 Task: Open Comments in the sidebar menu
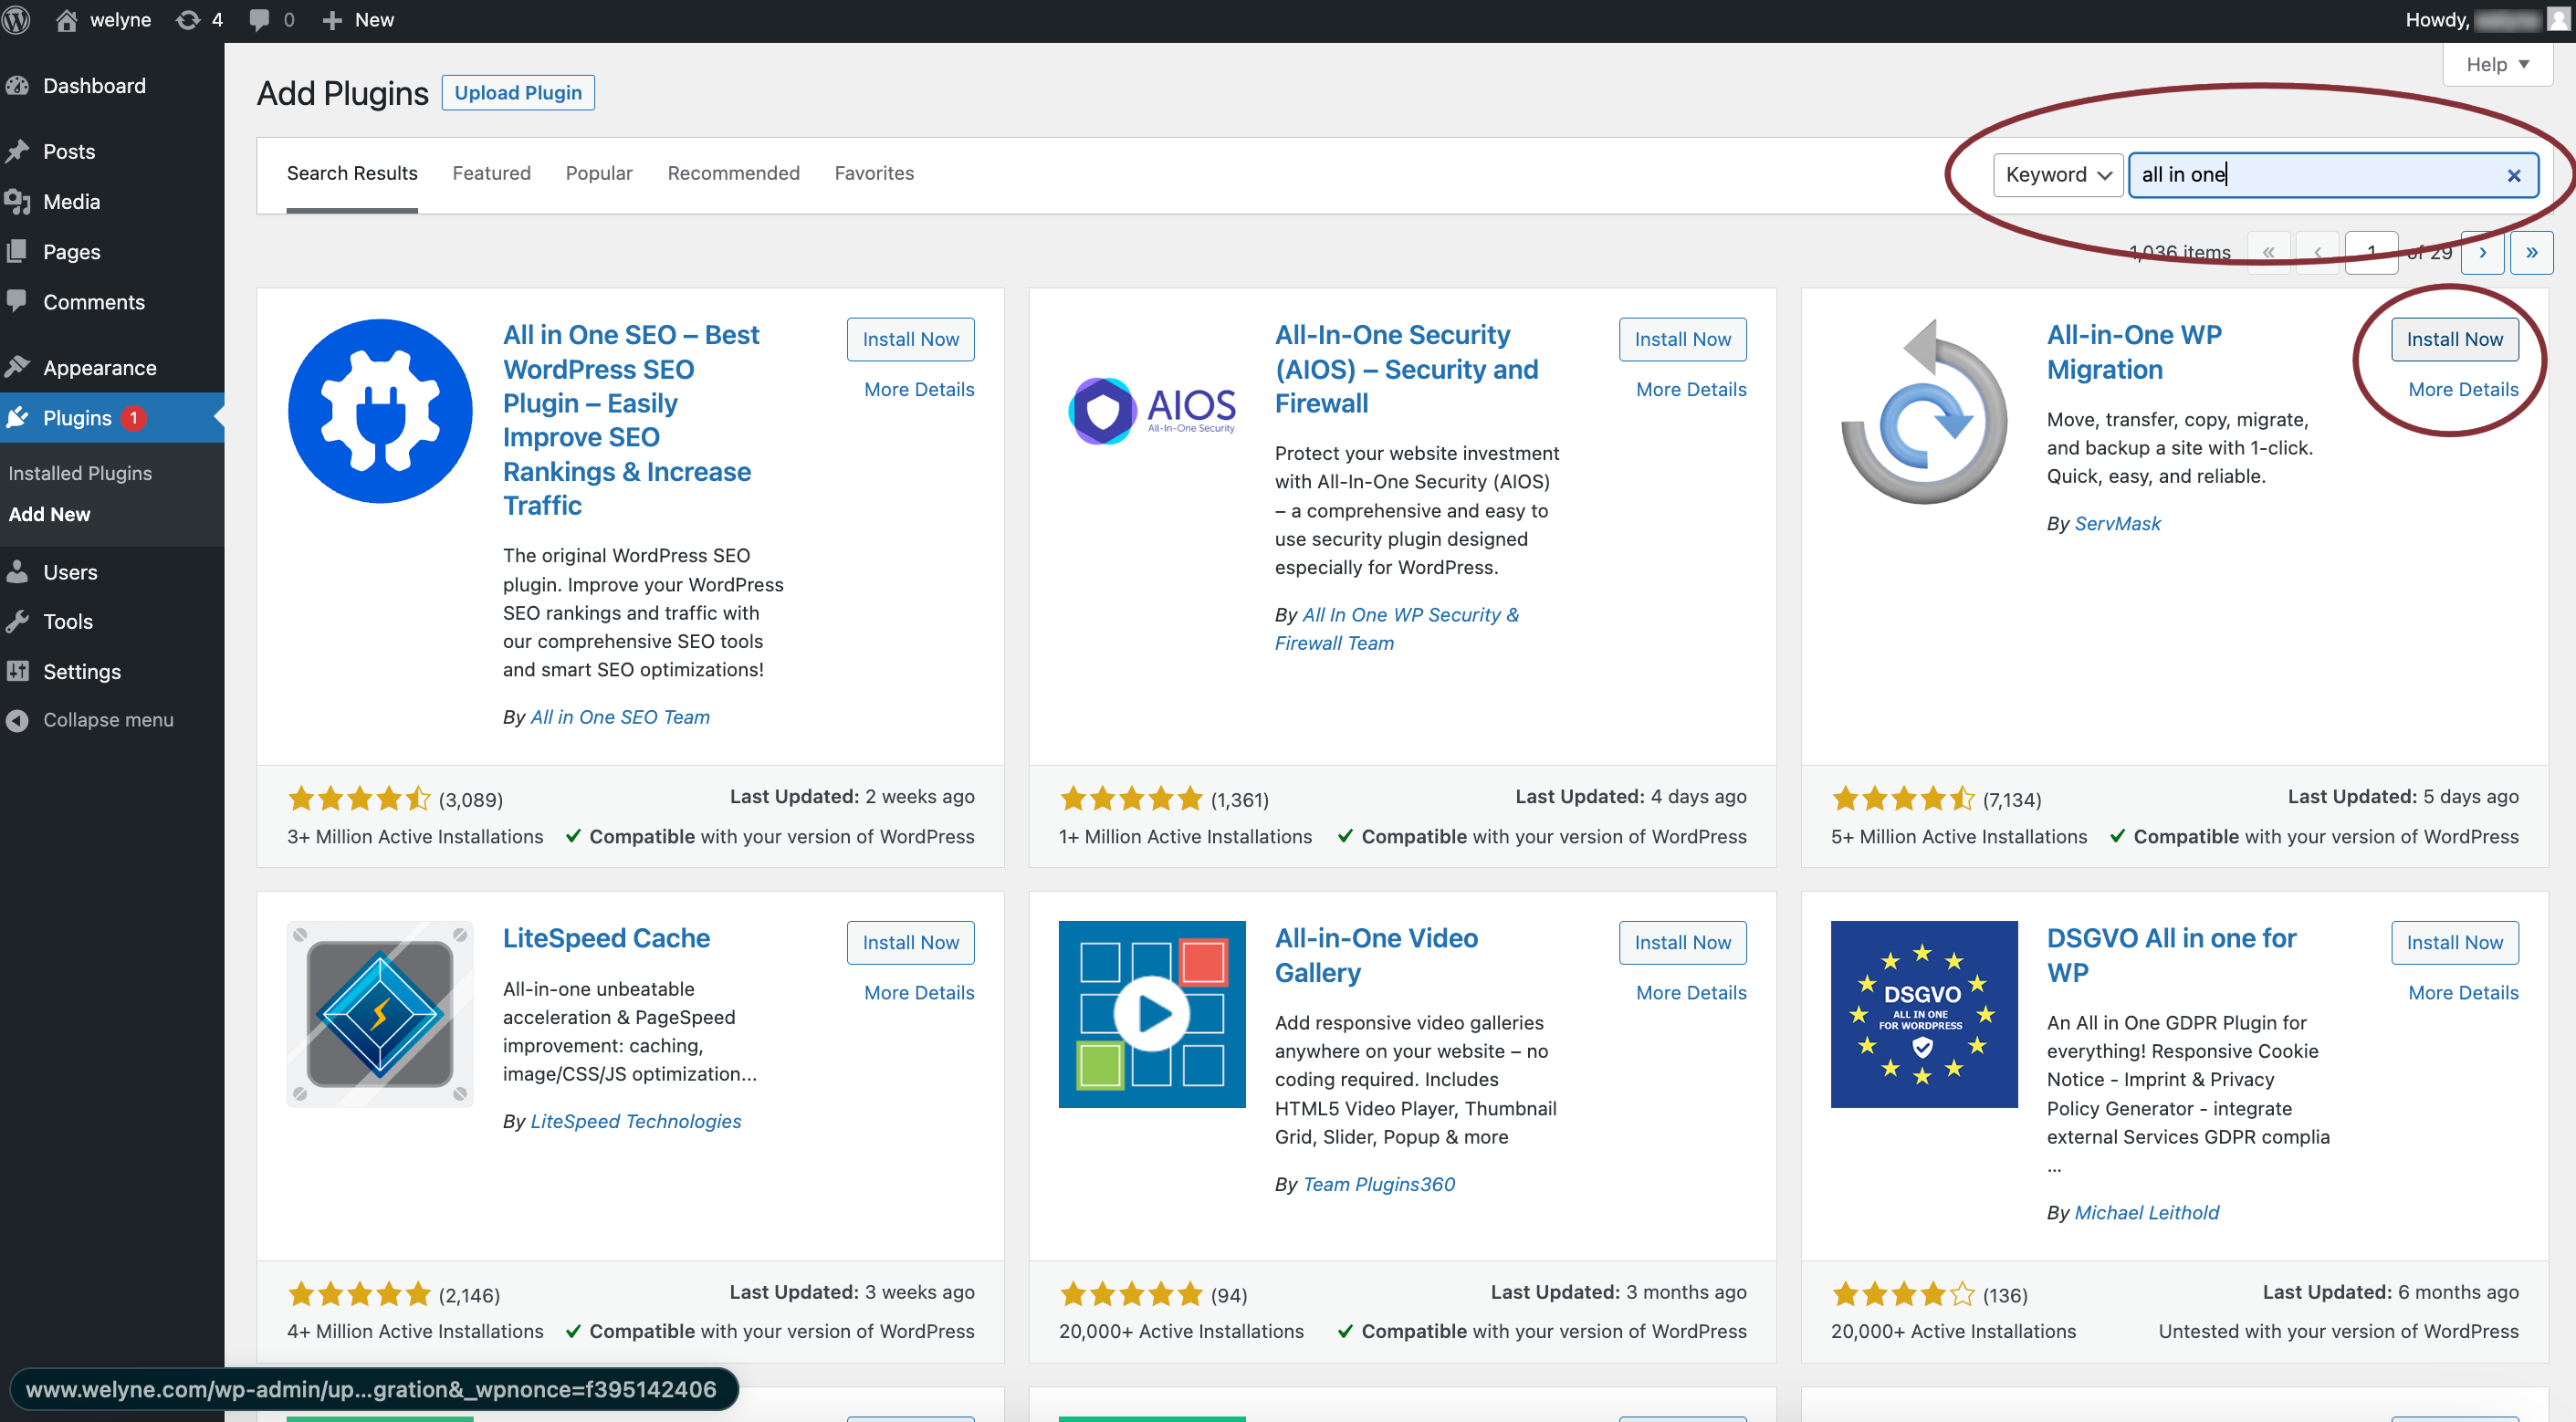(93, 302)
